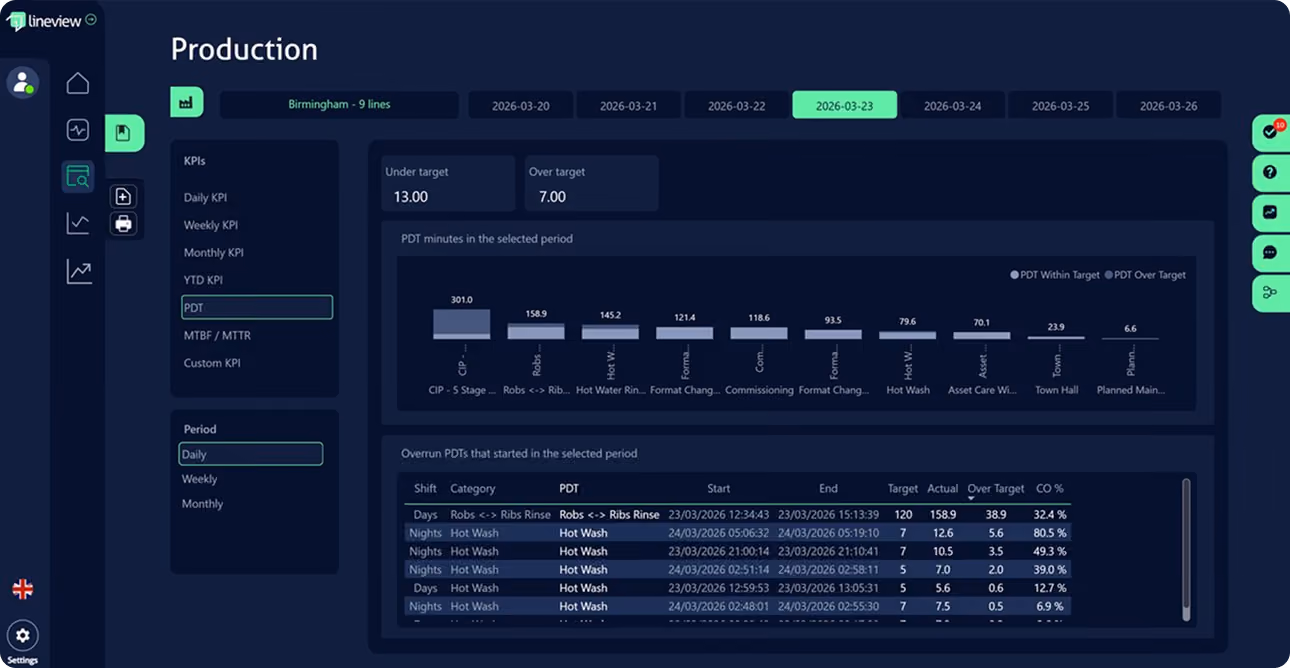Click the Hot Water Rinse bar (145.2)
Image resolution: width=1290 pixels, height=668 pixels.
pyautogui.click(x=610, y=332)
